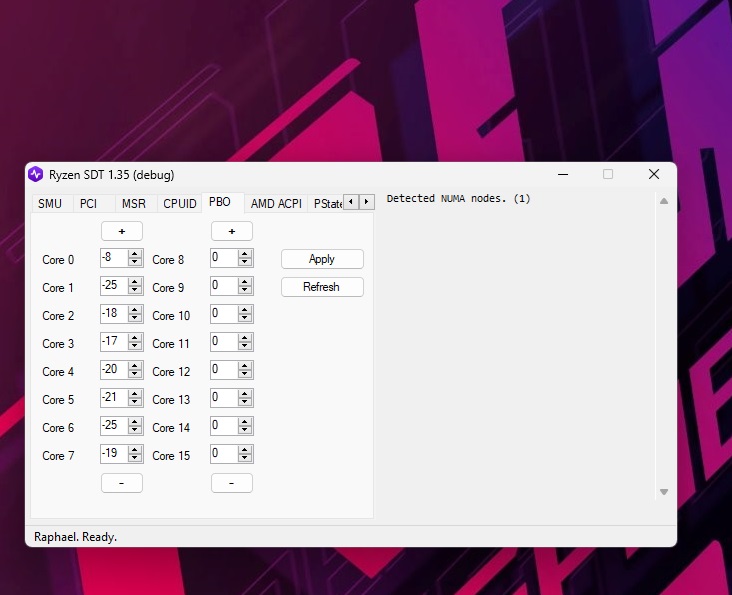Image resolution: width=732 pixels, height=595 pixels.
Task: Switch to the AMD ACPI tab
Action: pos(276,204)
